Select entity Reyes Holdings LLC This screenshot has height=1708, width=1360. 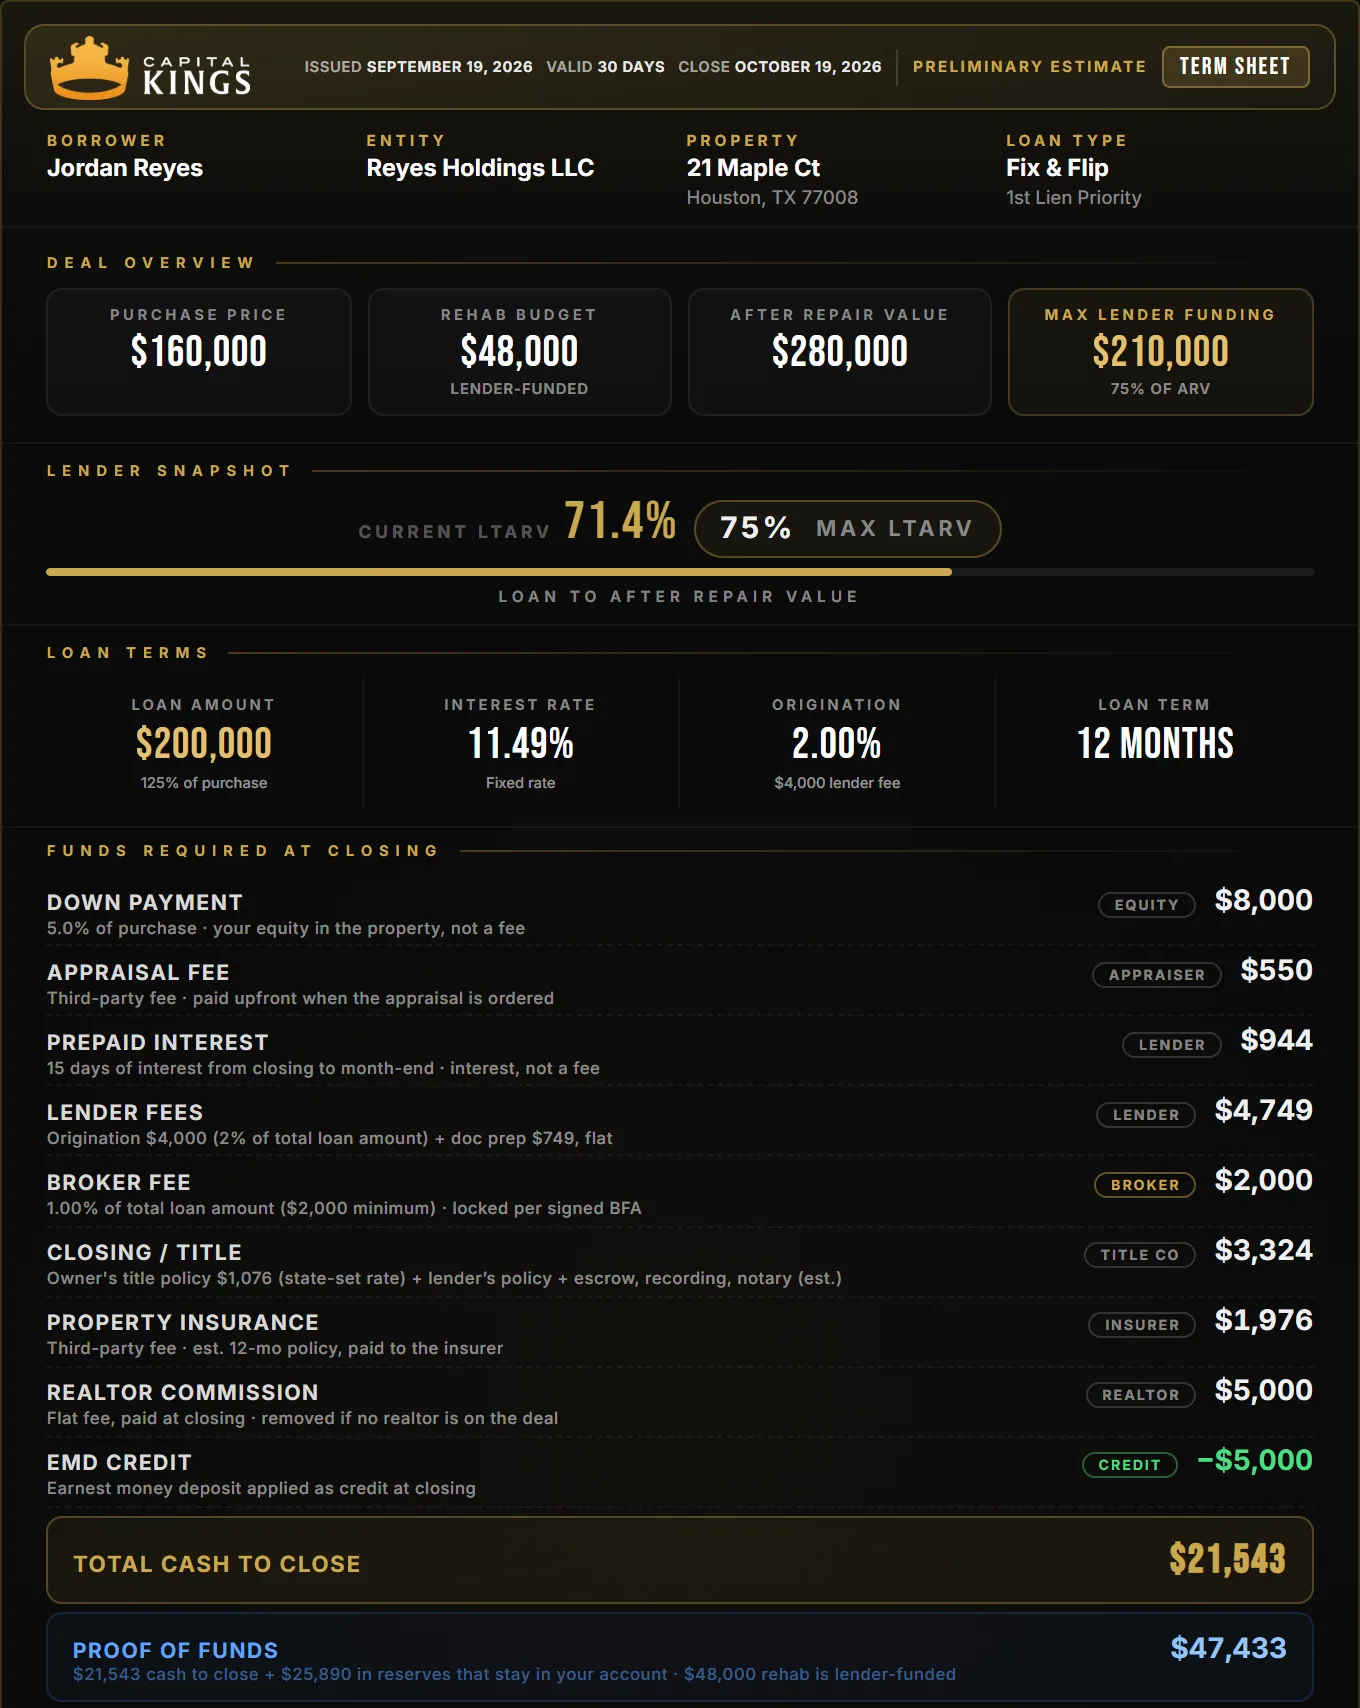click(480, 168)
